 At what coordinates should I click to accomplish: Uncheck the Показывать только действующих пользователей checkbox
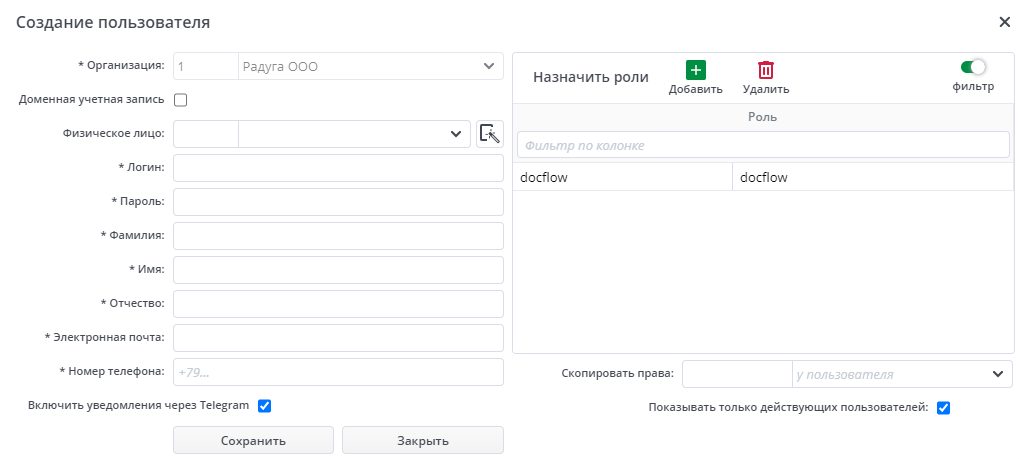click(x=943, y=408)
